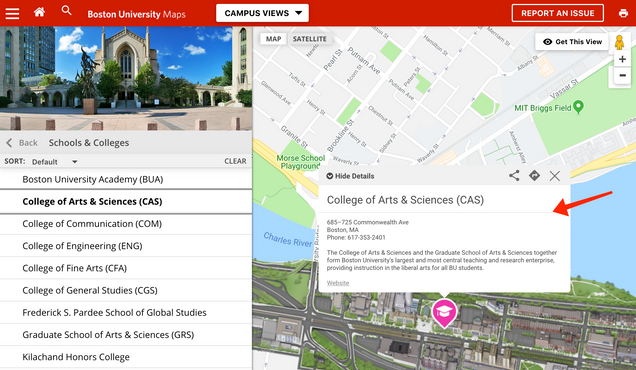Toggle Hide Details on info panel

point(350,176)
